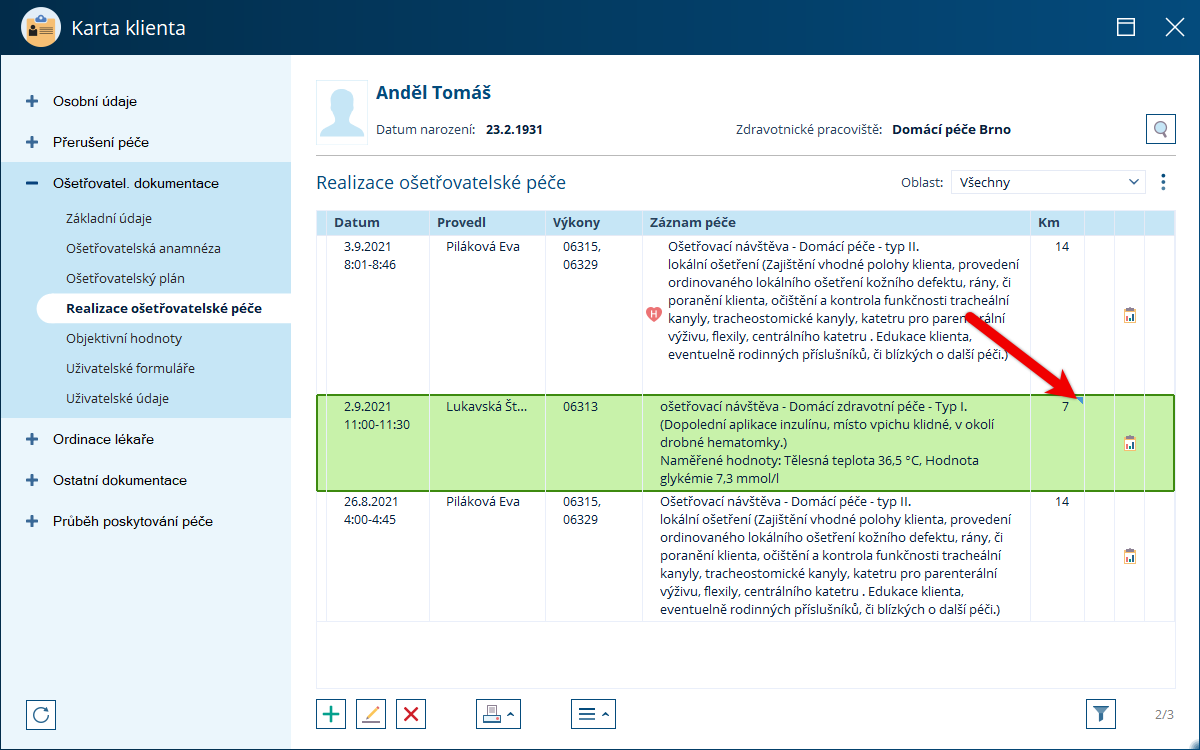This screenshot has height=750, width=1200.
Task: Click the birth date 23.2.1931
Action: (x=514, y=130)
